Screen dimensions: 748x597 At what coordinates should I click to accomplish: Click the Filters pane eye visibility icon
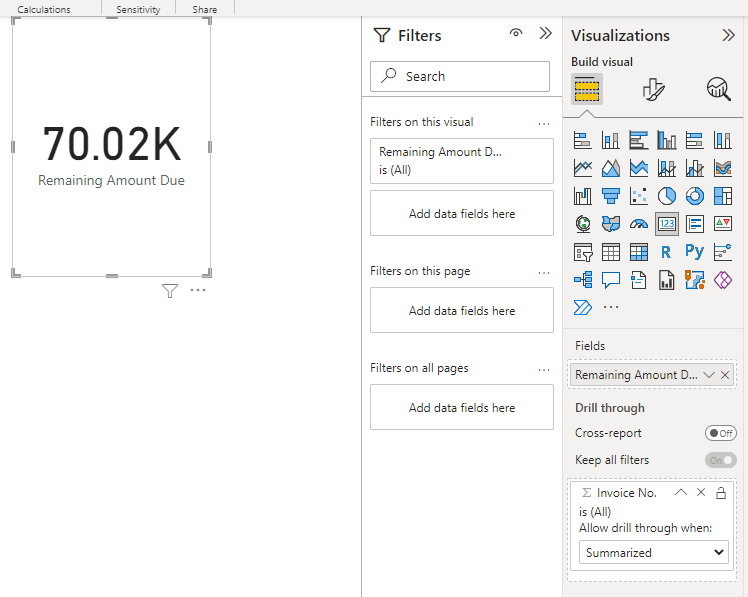(516, 33)
